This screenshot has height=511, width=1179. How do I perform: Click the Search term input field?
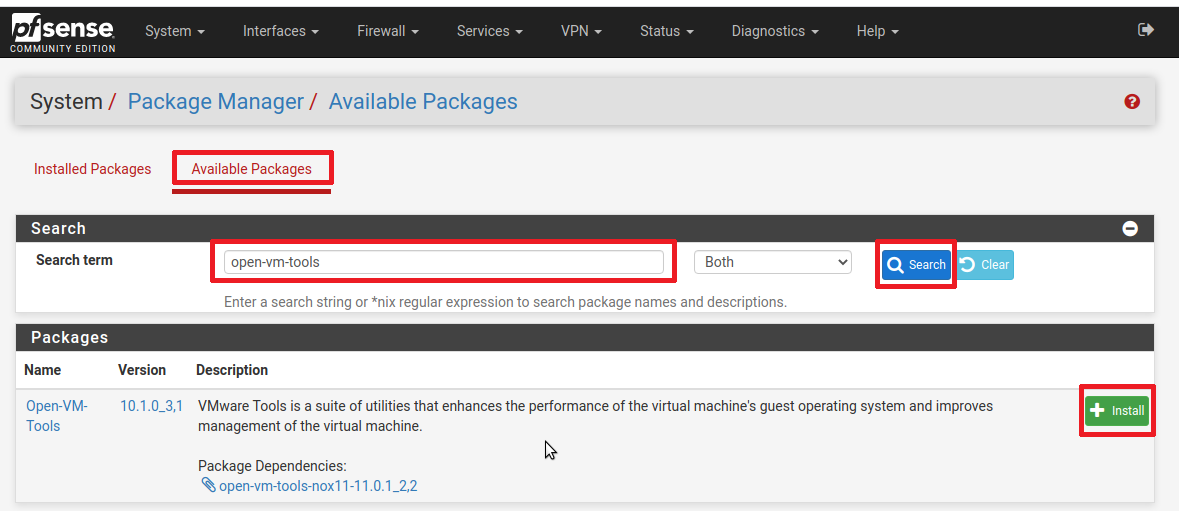(444, 262)
